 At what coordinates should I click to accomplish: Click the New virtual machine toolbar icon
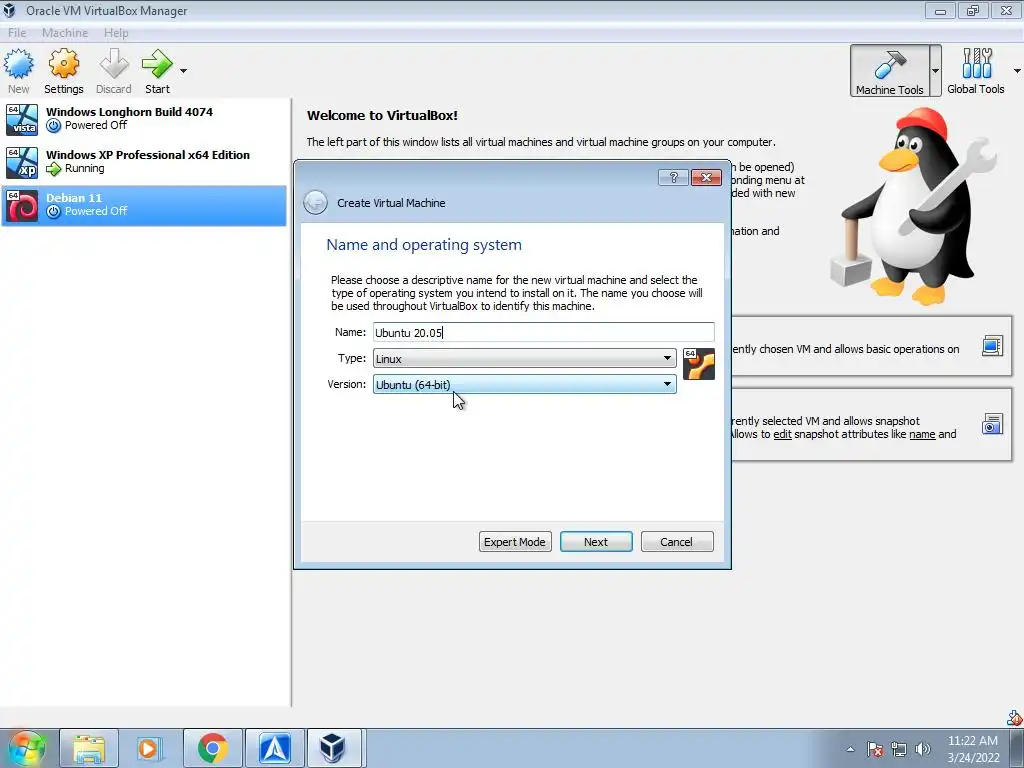(x=18, y=64)
